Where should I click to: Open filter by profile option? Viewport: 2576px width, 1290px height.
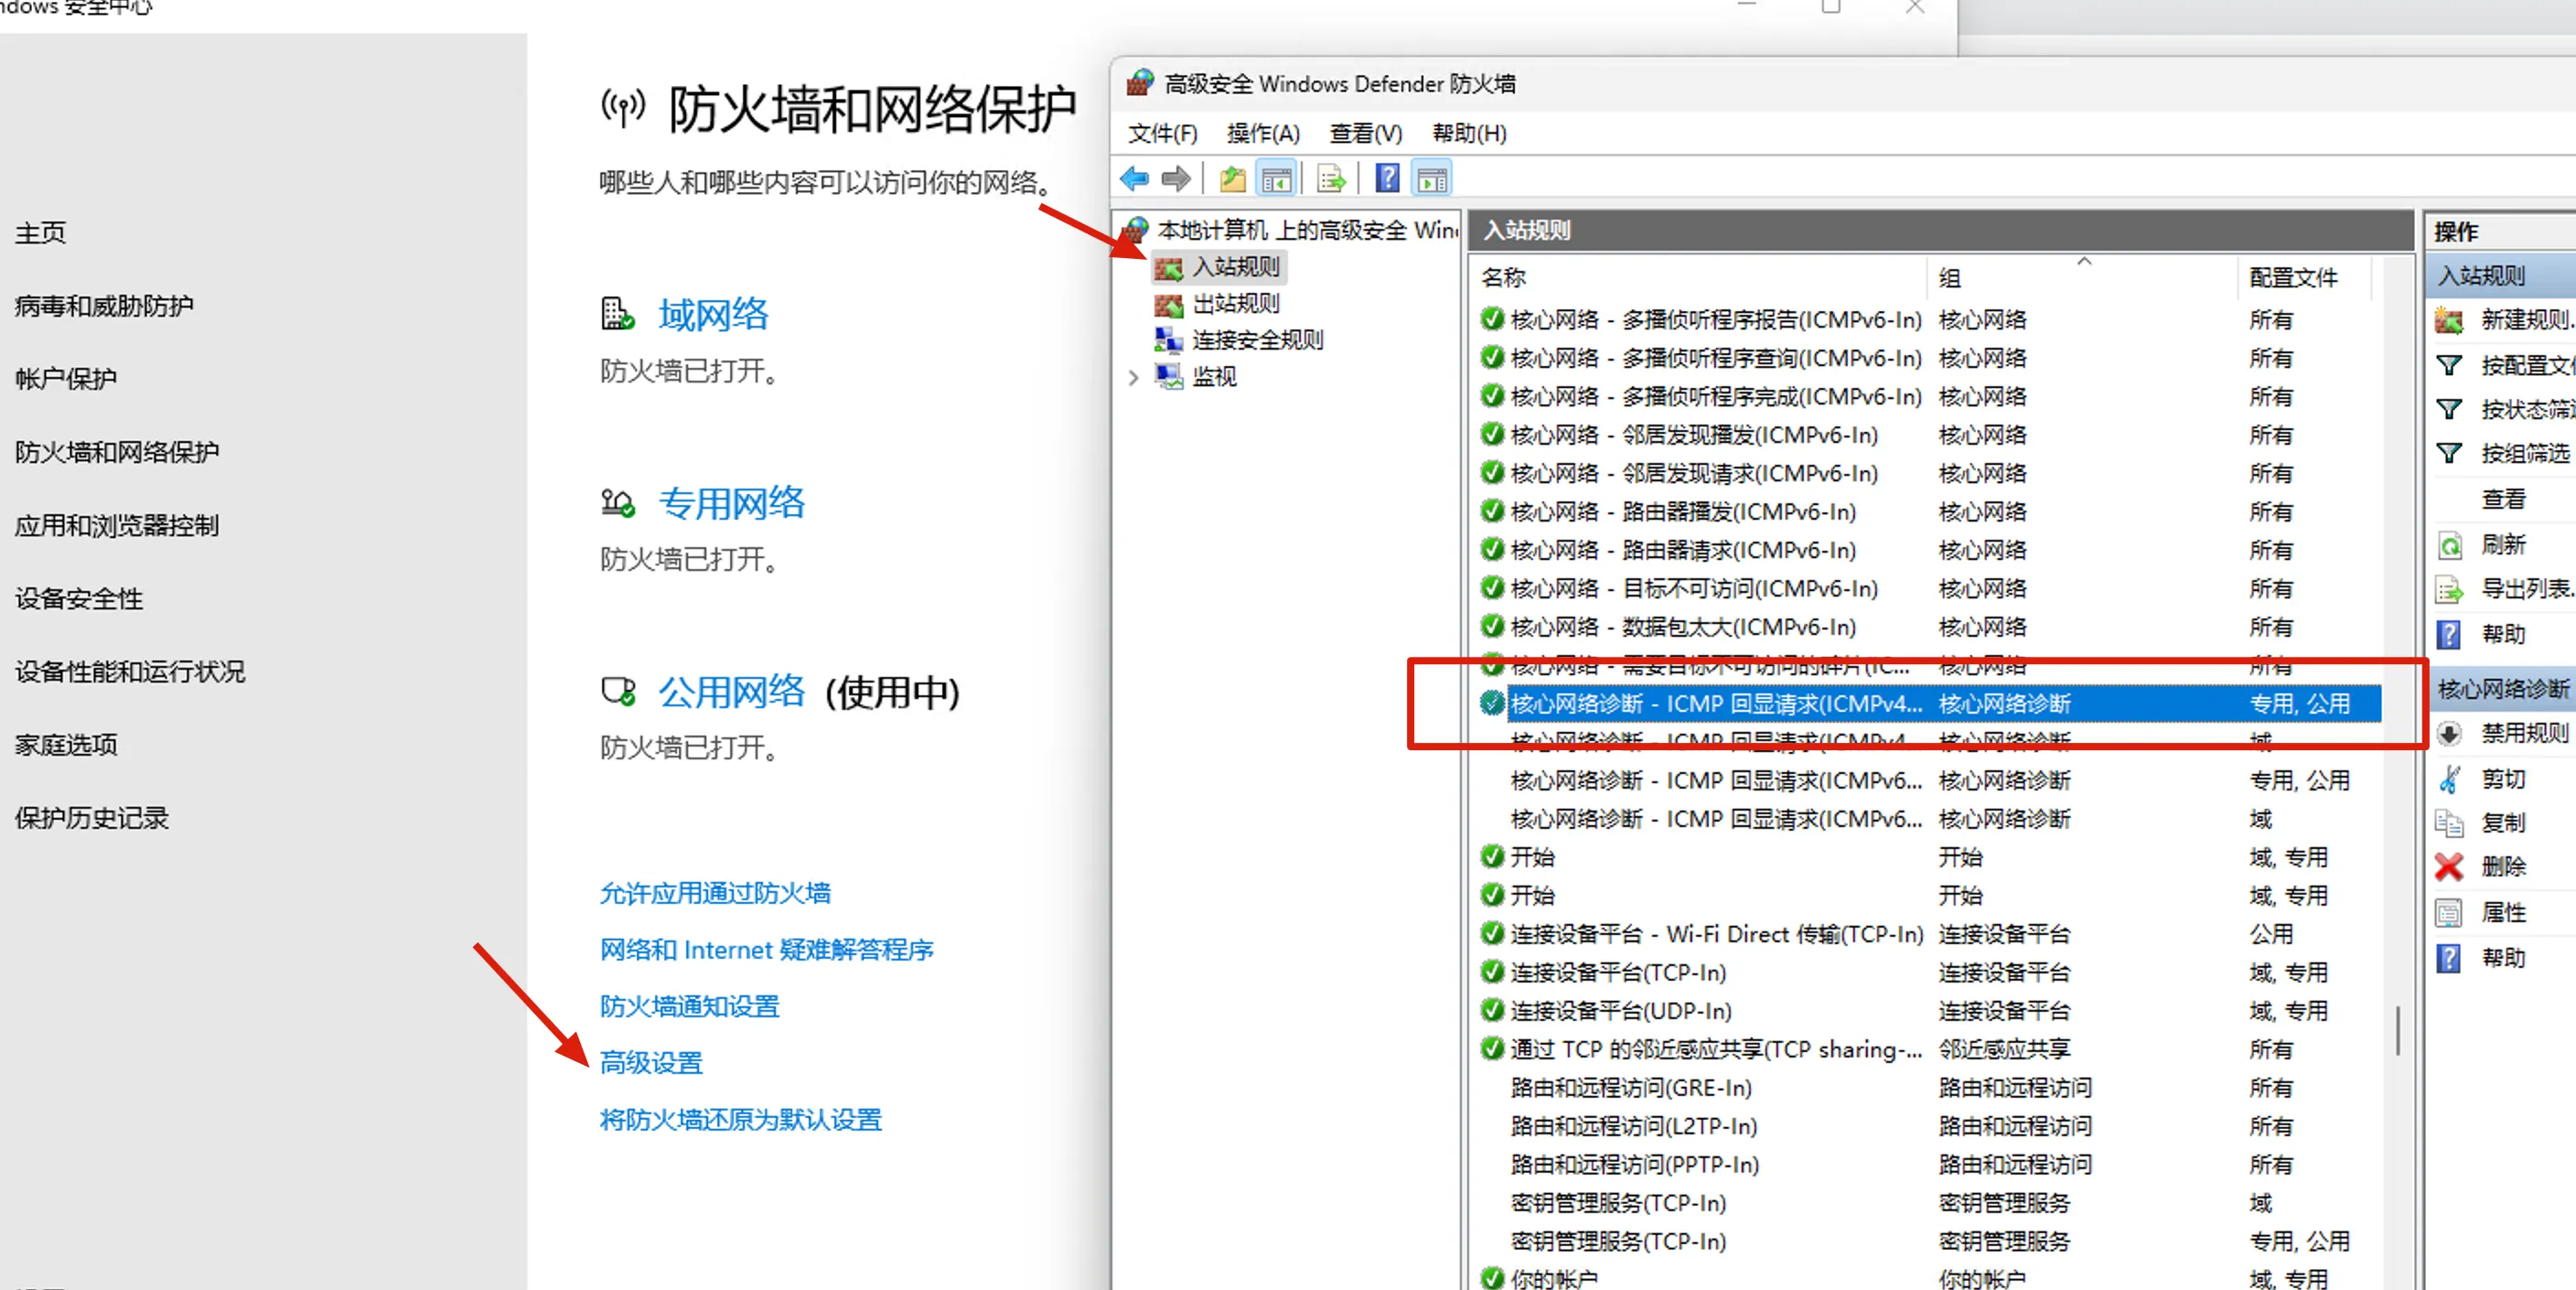coord(2524,365)
